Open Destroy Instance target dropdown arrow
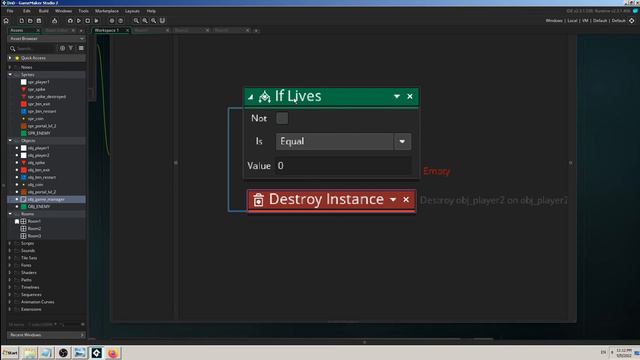The width and height of the screenshot is (640, 360). (x=393, y=200)
